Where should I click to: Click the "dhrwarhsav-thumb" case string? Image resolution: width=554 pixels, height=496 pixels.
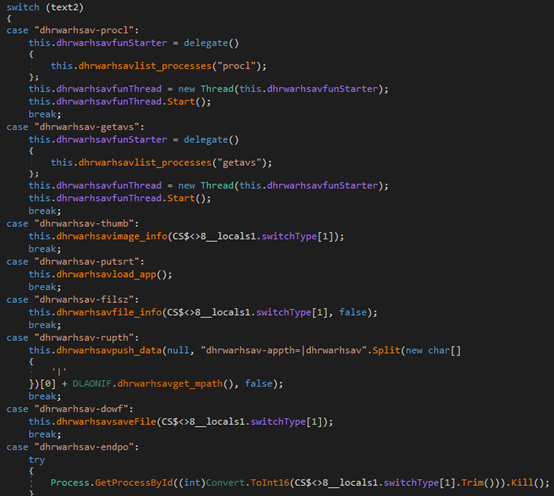(x=84, y=224)
